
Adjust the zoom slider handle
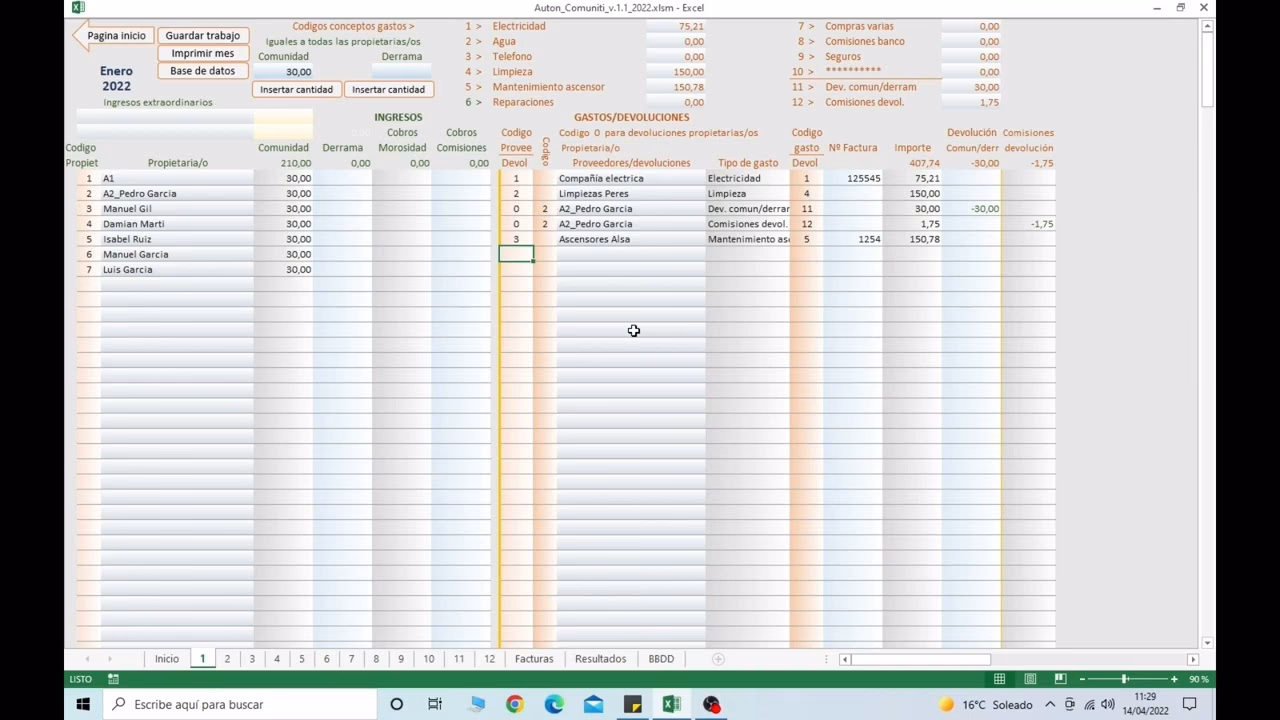click(x=1125, y=679)
